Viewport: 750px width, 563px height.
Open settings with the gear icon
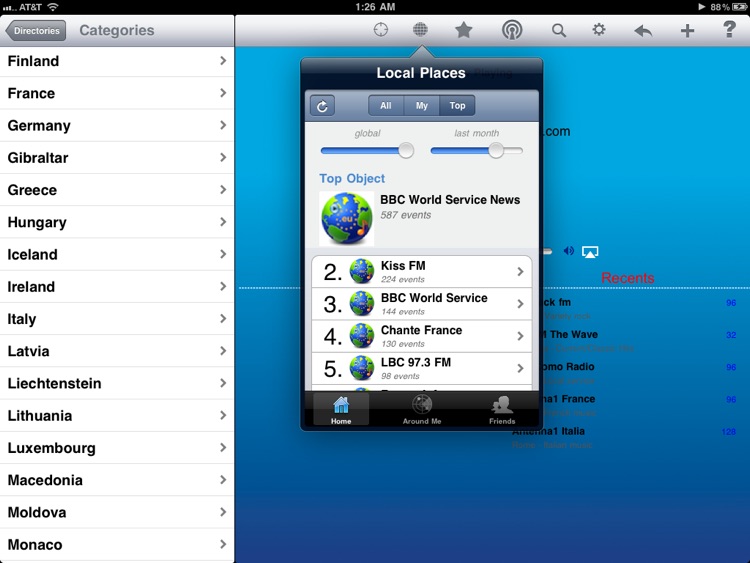click(599, 30)
